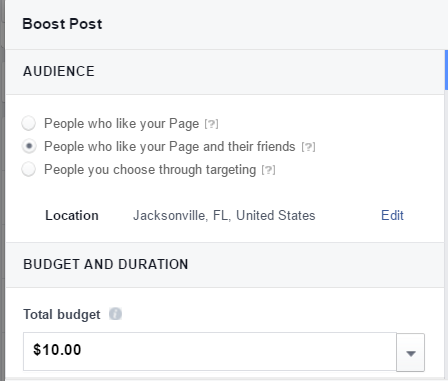Click the 'AUDIENCE' section header

click(x=59, y=71)
